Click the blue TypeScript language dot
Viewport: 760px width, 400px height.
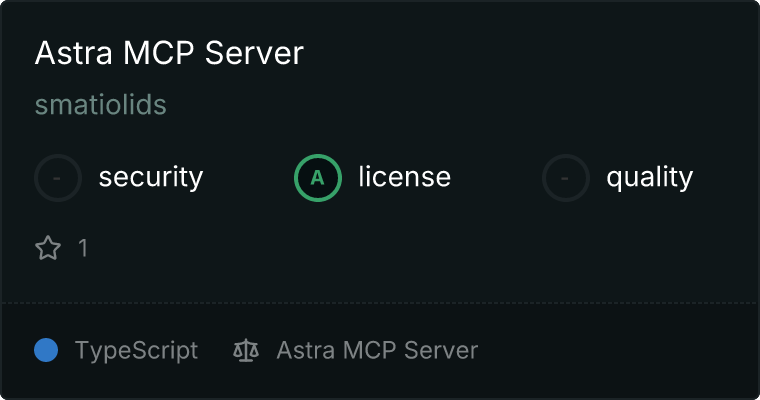coord(46,350)
